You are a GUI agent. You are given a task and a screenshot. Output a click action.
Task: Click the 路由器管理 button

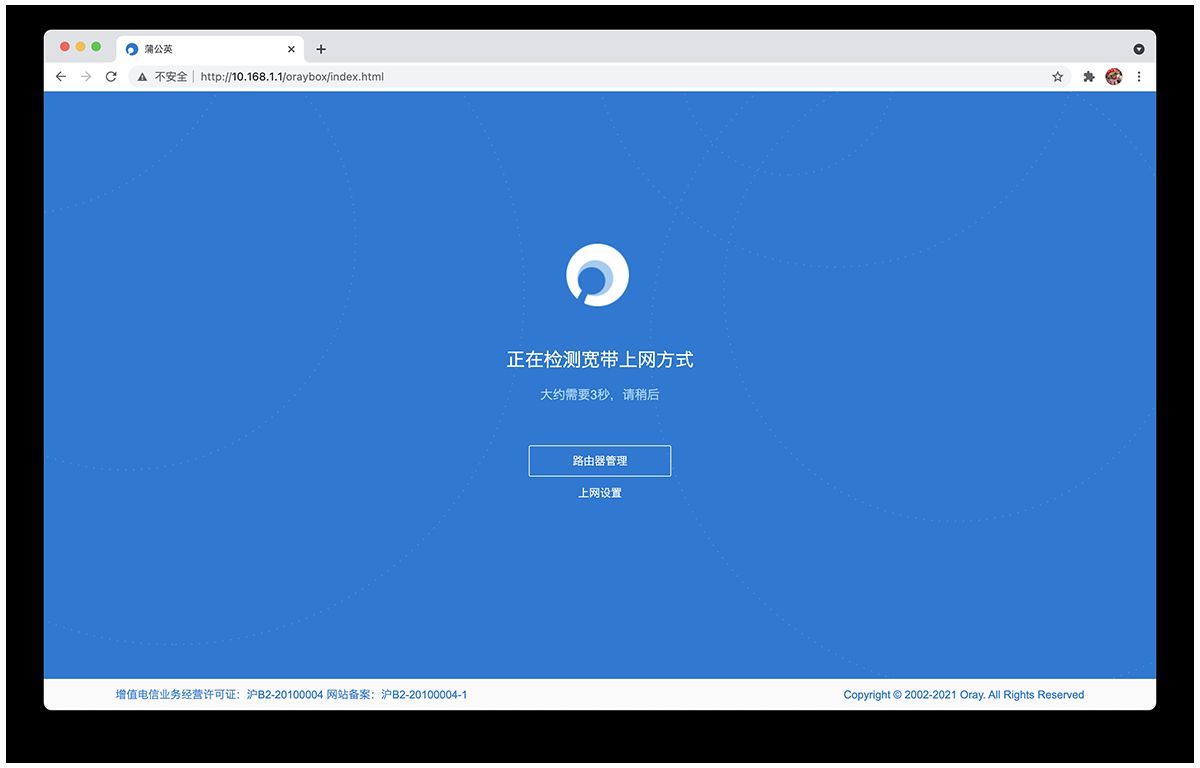pos(600,461)
